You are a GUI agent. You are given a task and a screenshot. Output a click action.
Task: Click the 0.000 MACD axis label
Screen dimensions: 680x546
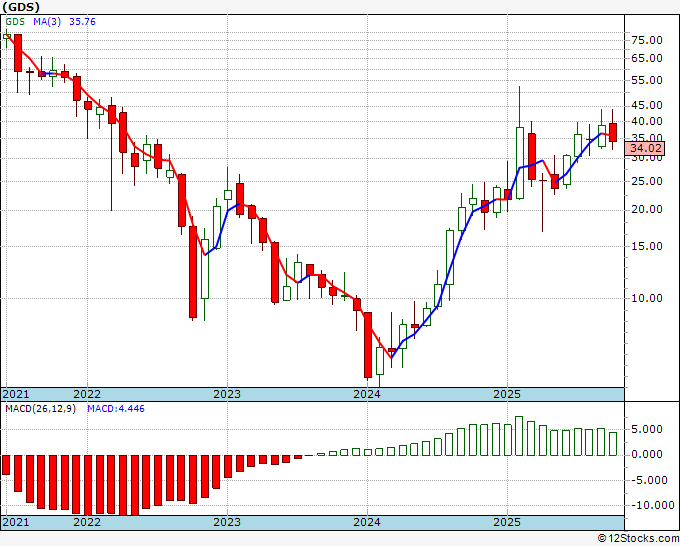(649, 454)
